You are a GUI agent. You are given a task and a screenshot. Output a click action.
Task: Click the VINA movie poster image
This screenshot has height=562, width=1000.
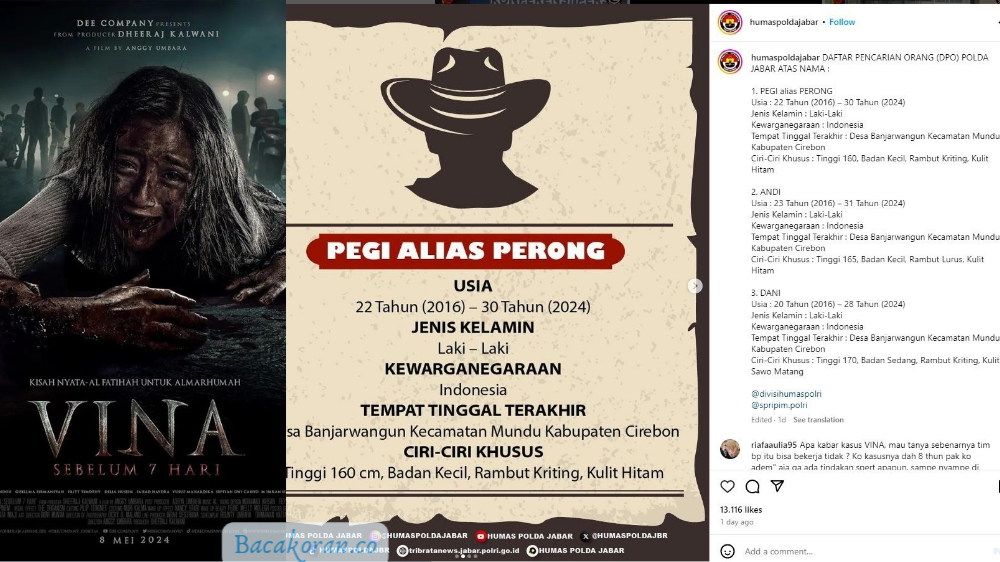pos(143,281)
